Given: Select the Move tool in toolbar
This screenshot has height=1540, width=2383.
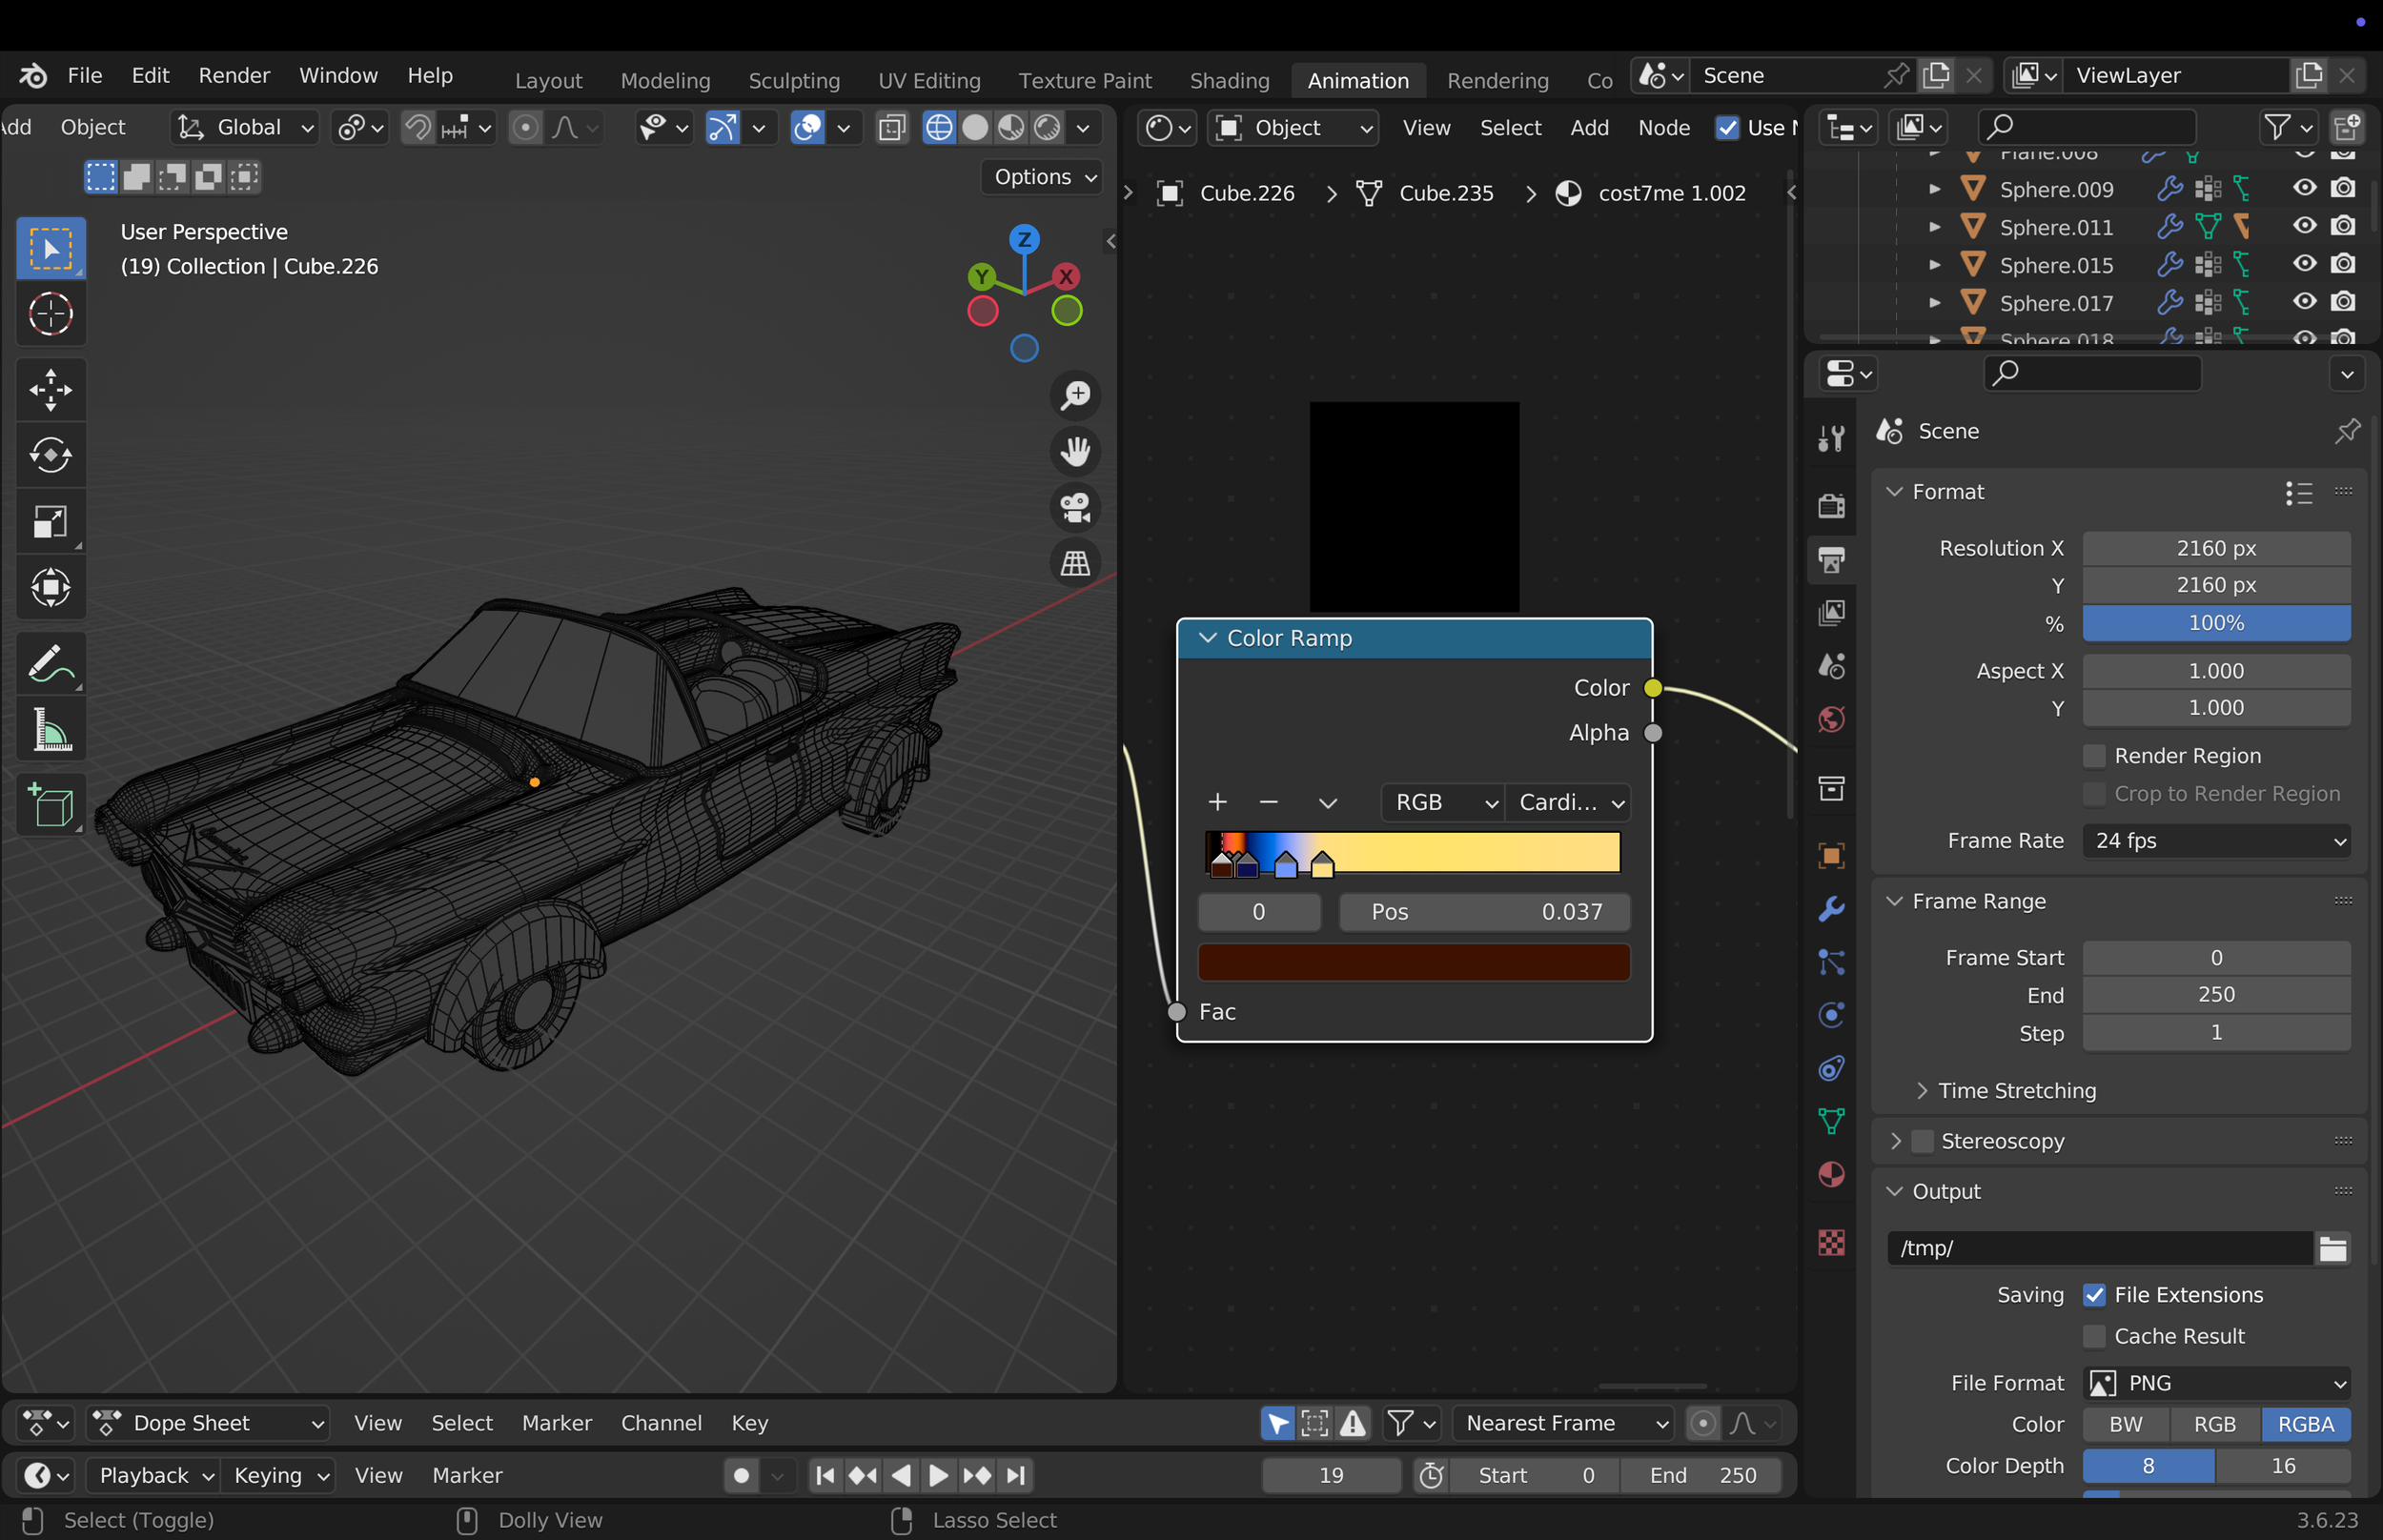Looking at the screenshot, I should pos(50,390).
